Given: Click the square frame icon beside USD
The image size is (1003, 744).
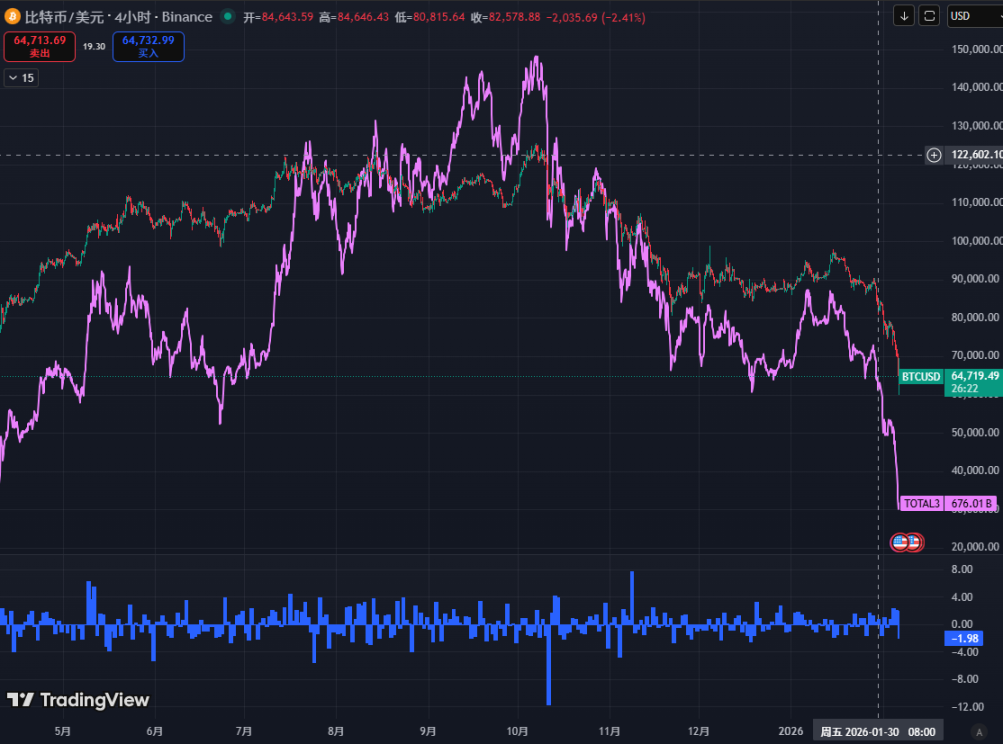Looking at the screenshot, I should (930, 16).
